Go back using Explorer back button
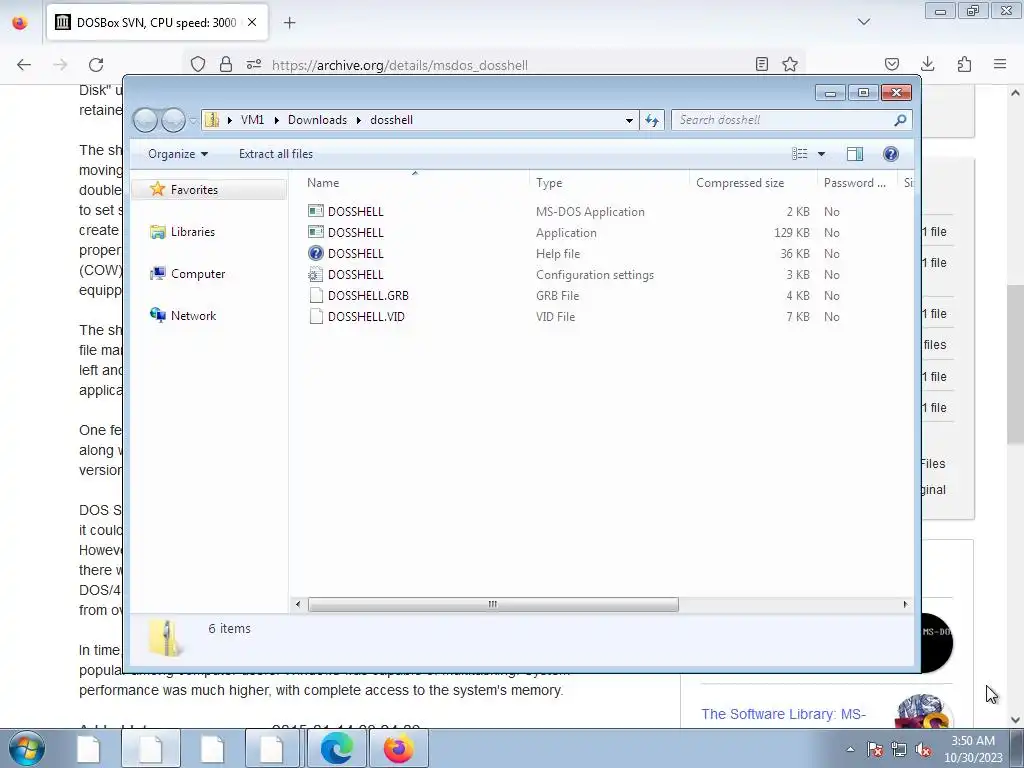The width and height of the screenshot is (1024, 768). (x=145, y=120)
